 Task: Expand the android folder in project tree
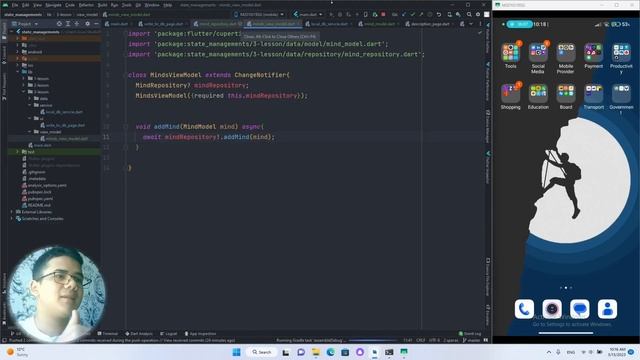(18, 52)
